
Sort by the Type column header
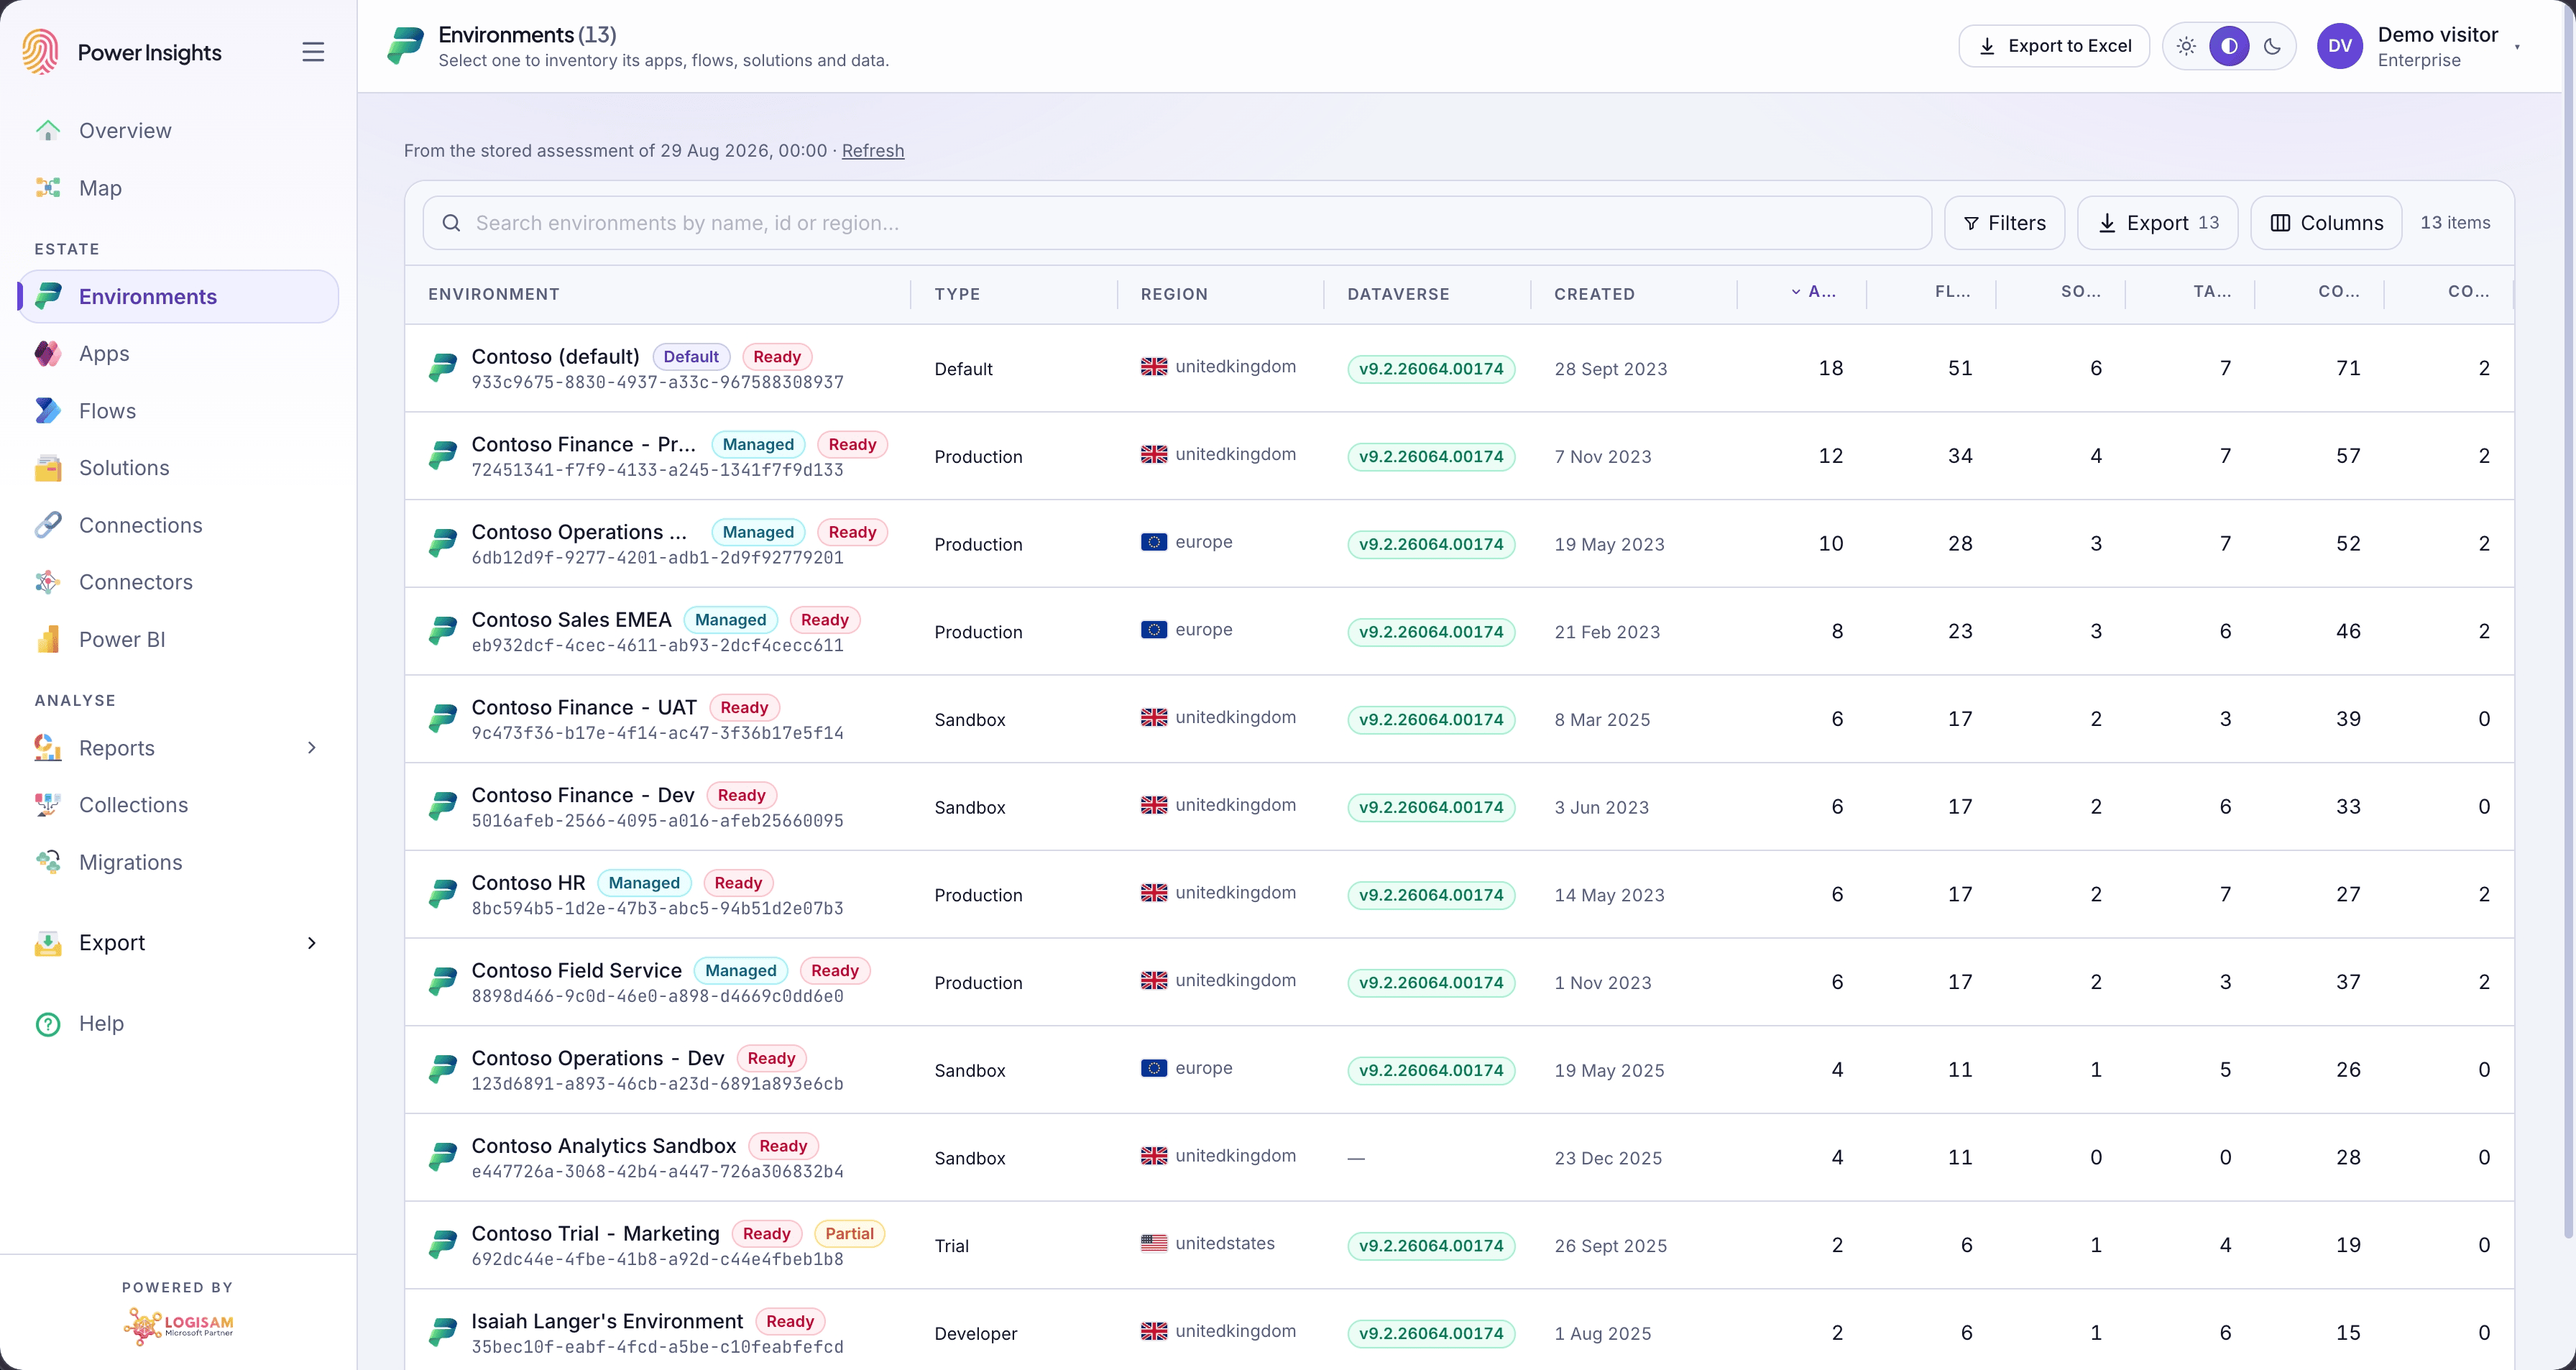[957, 294]
